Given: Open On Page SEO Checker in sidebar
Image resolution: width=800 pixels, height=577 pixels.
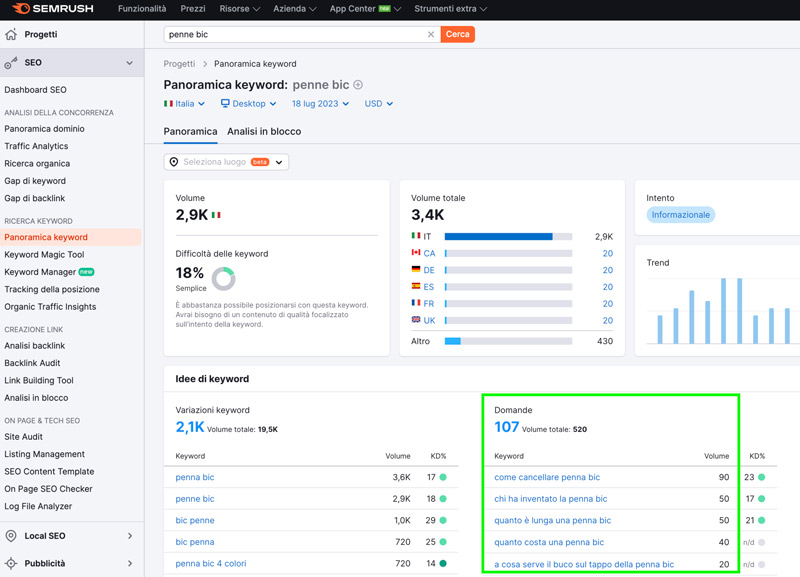Looking at the screenshot, I should pyautogui.click(x=48, y=489).
